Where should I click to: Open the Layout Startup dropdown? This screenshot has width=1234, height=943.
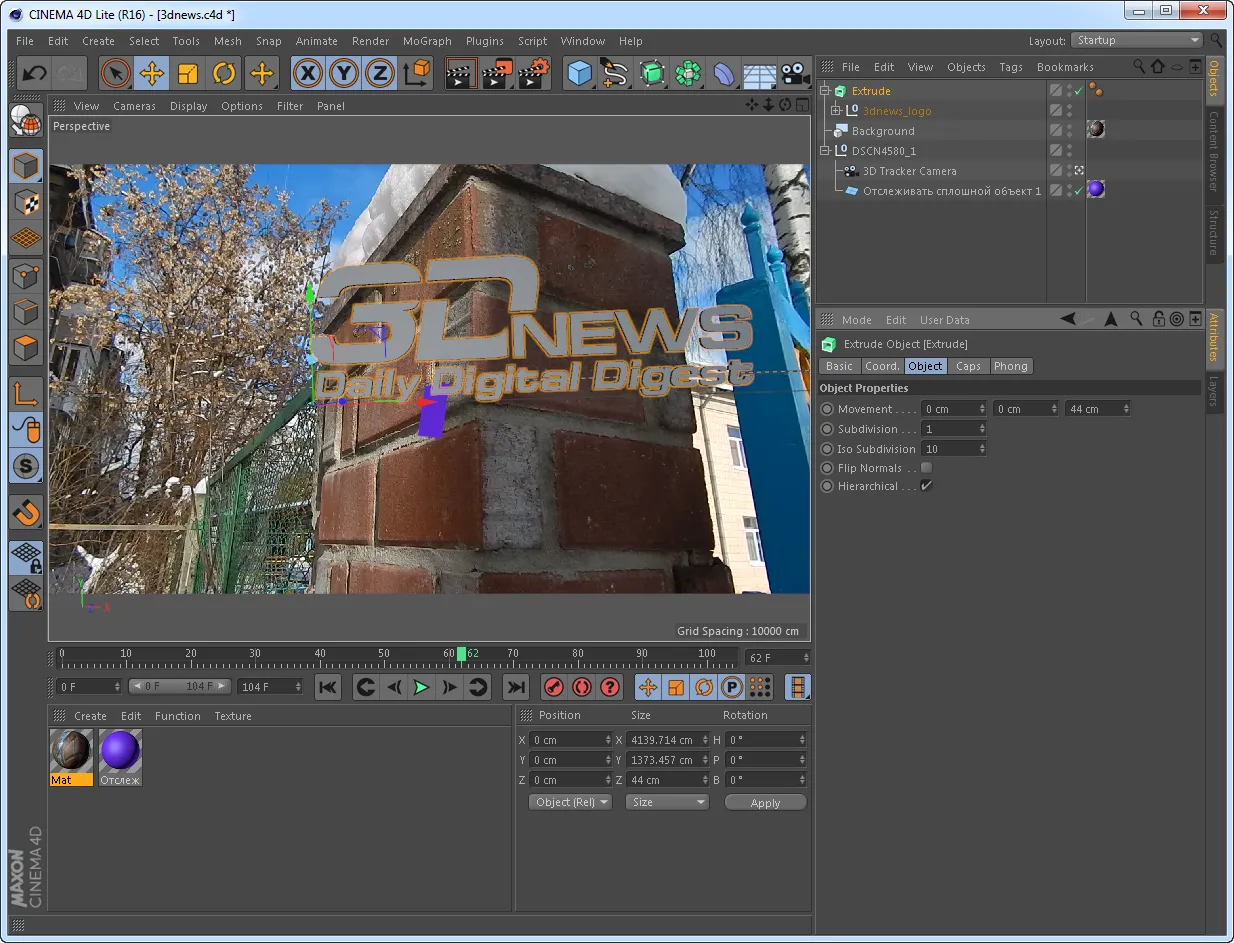(x=1137, y=40)
